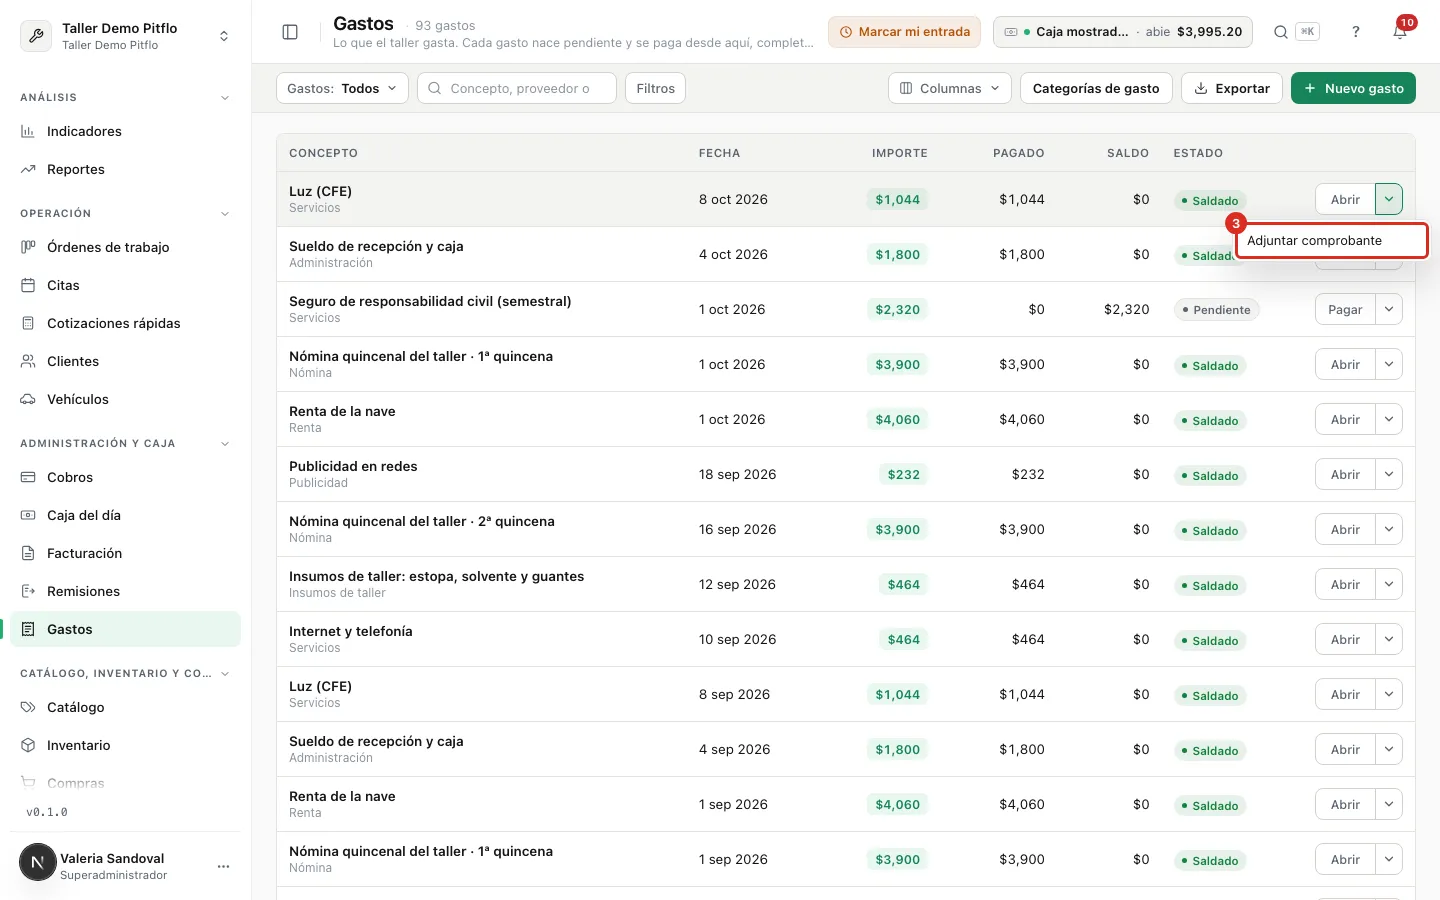Screen dimensions: 1440x900
Task: Click Pagar for the Seguro expense
Action: pos(1345,309)
